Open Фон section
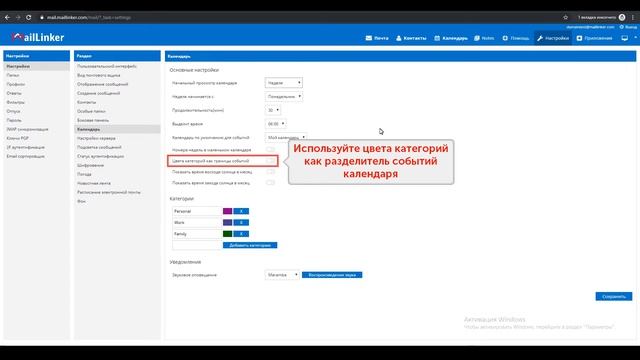Screen dimensions: 640x360 pyautogui.click(x=117, y=201)
